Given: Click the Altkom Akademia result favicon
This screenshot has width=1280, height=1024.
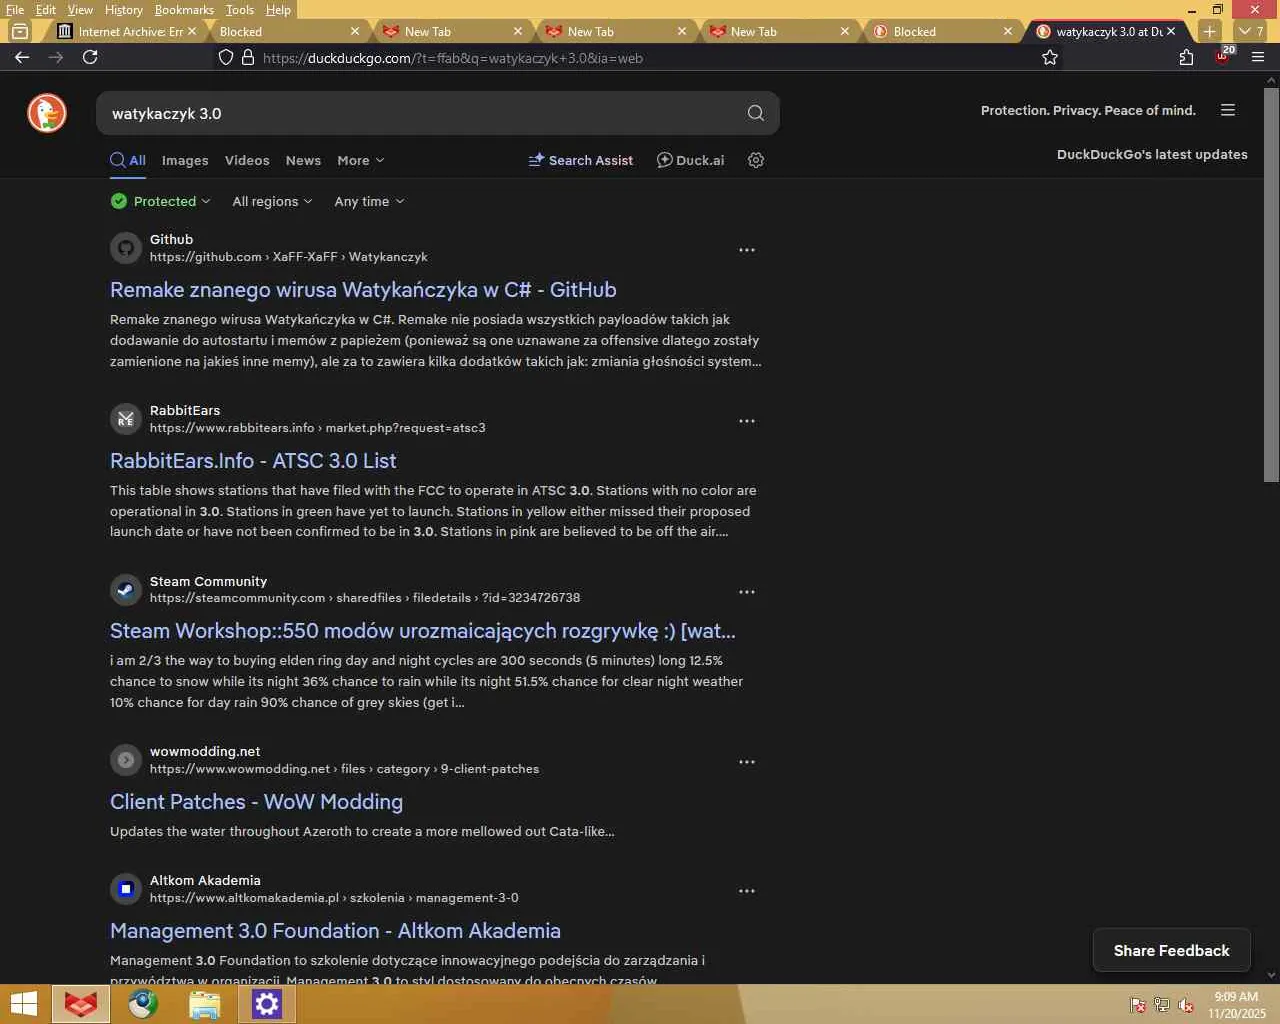Looking at the screenshot, I should click(x=126, y=889).
